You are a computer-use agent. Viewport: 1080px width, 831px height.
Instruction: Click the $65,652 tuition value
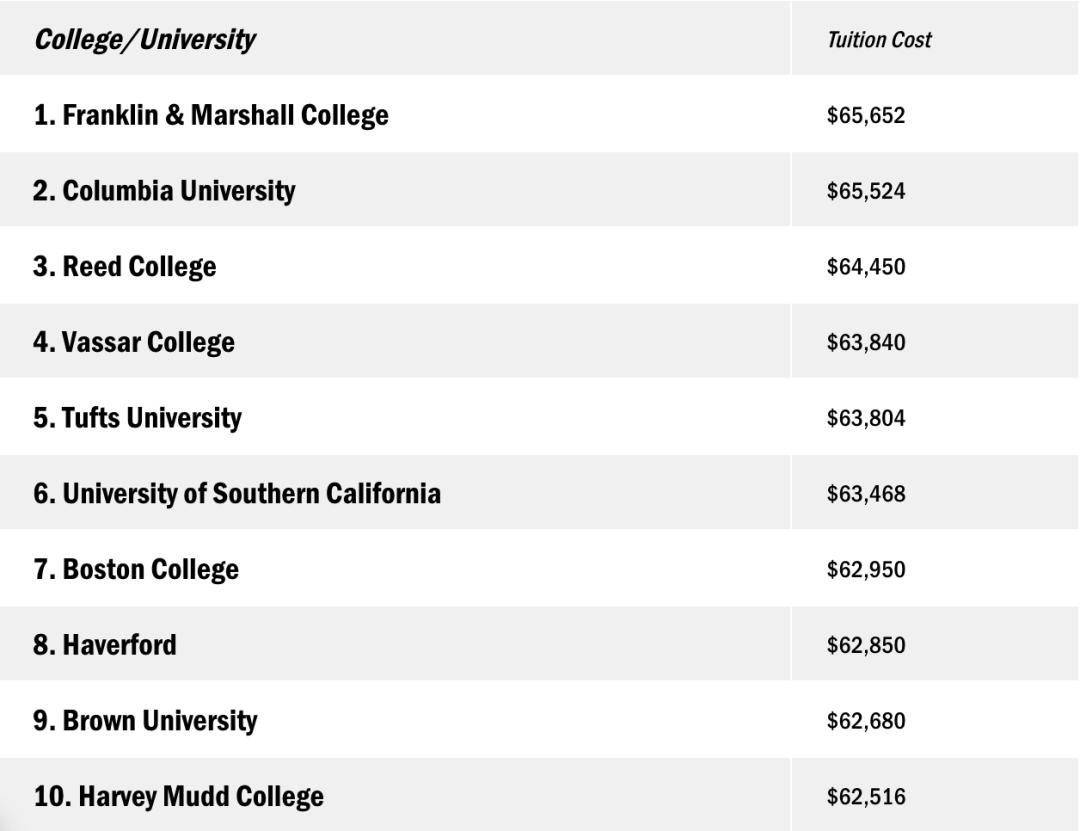tap(866, 115)
